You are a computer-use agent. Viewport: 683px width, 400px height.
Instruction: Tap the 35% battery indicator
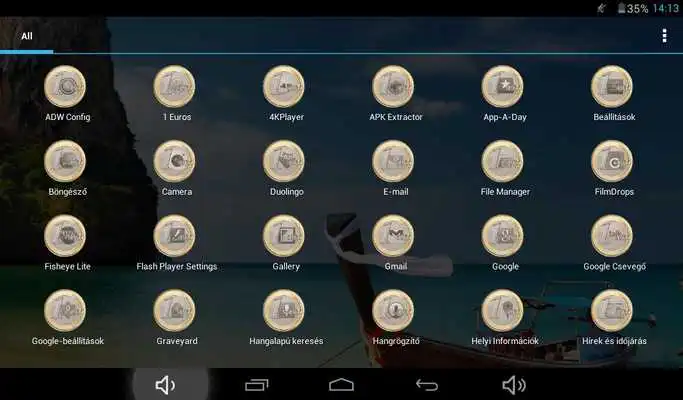coord(634,8)
